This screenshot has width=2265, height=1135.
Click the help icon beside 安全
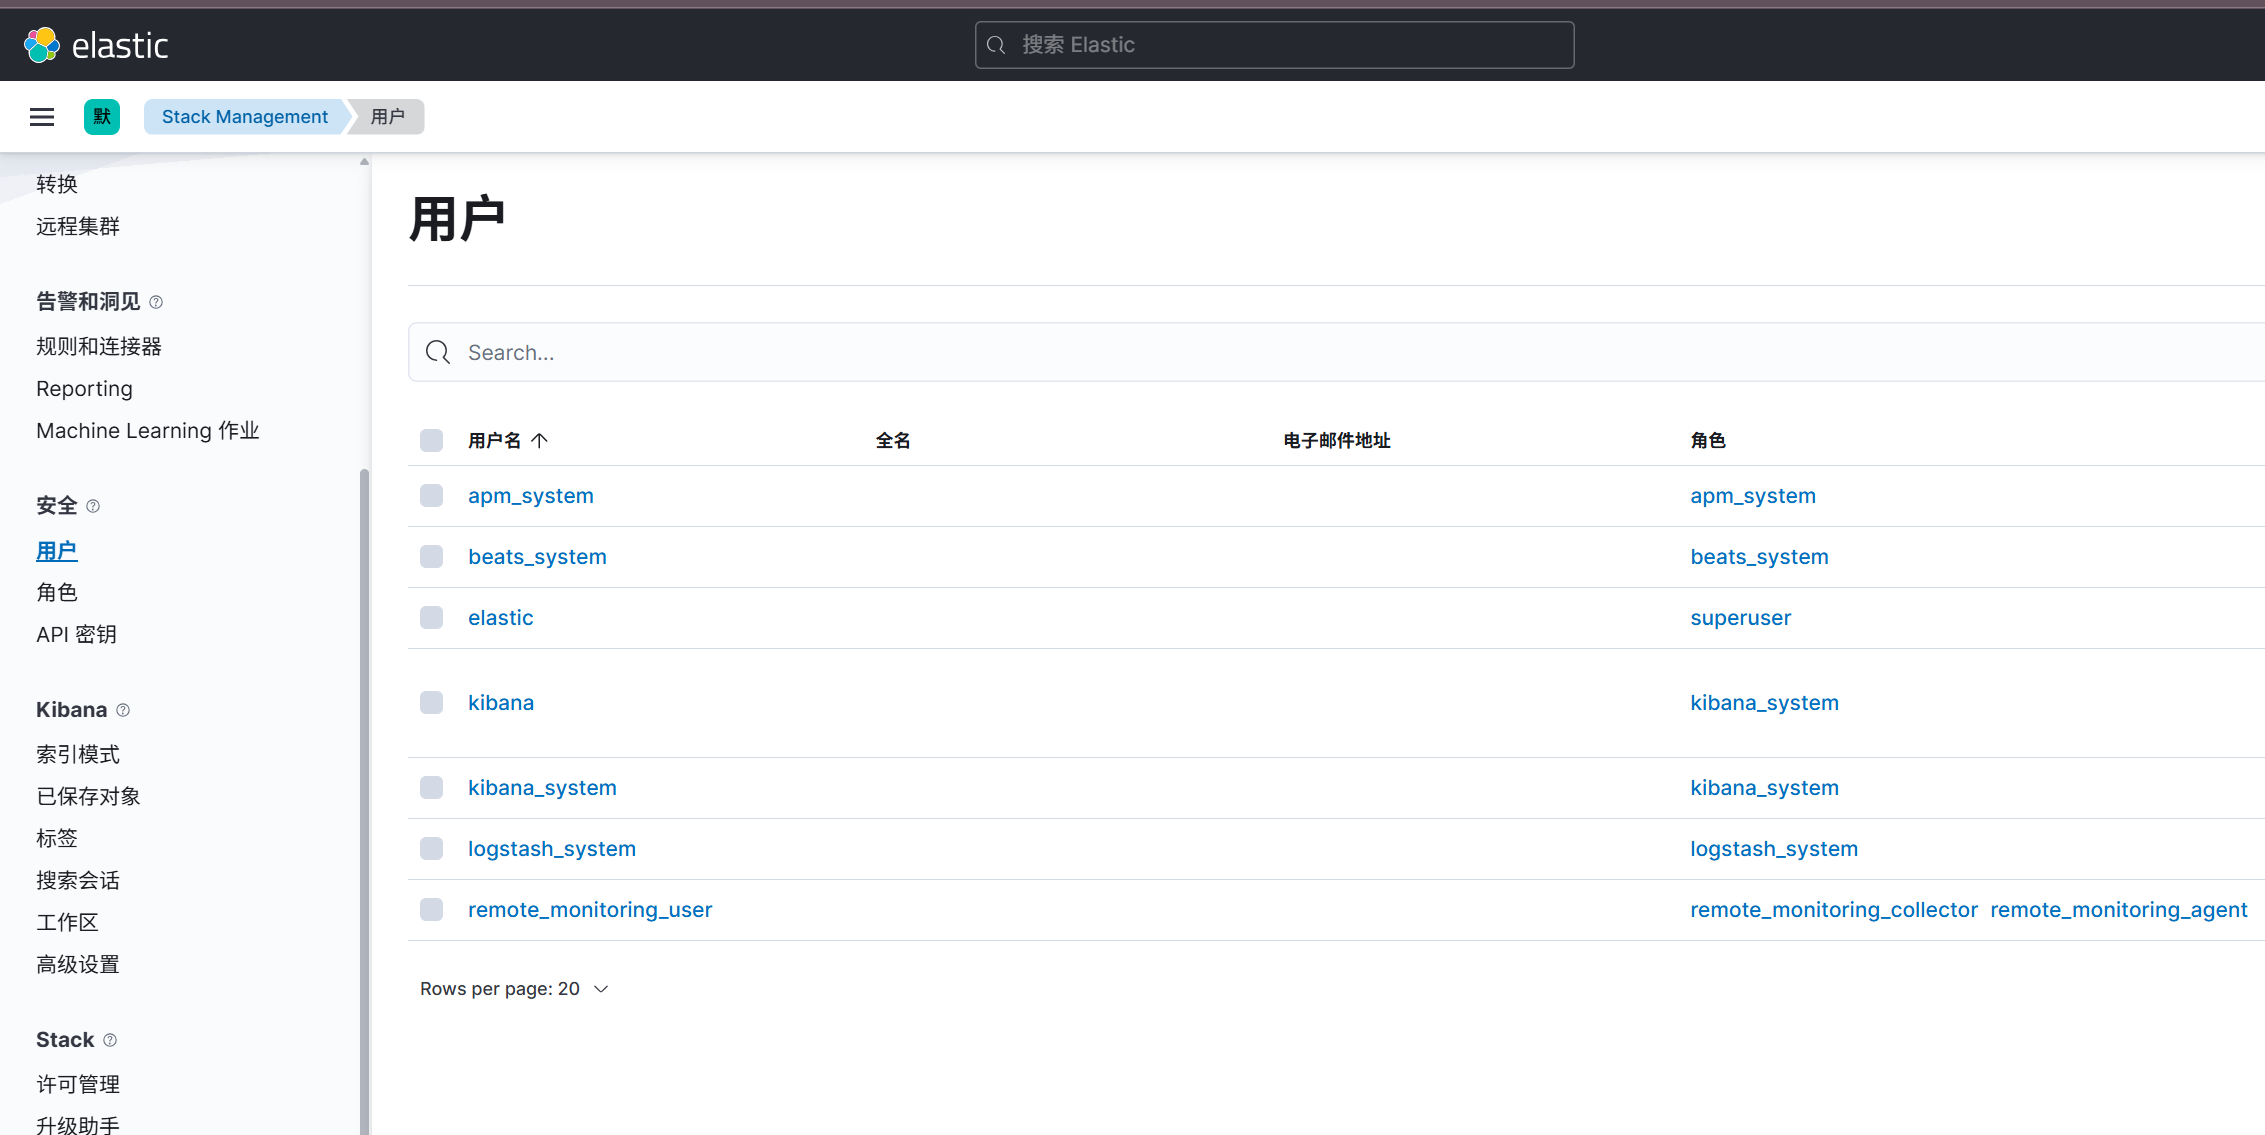click(93, 506)
